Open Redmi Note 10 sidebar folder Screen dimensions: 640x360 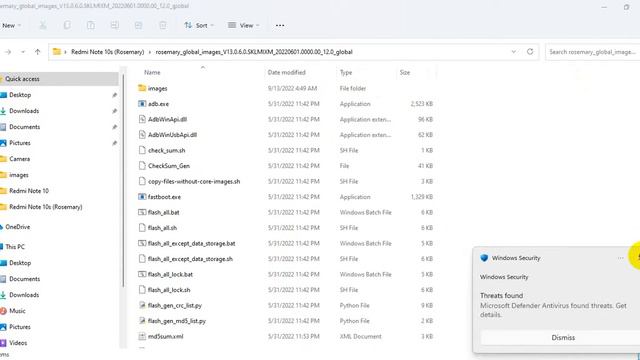[x=29, y=191]
